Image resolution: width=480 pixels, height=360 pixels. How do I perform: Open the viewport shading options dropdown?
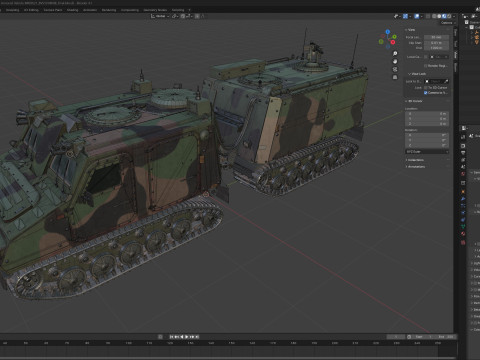click(x=454, y=16)
